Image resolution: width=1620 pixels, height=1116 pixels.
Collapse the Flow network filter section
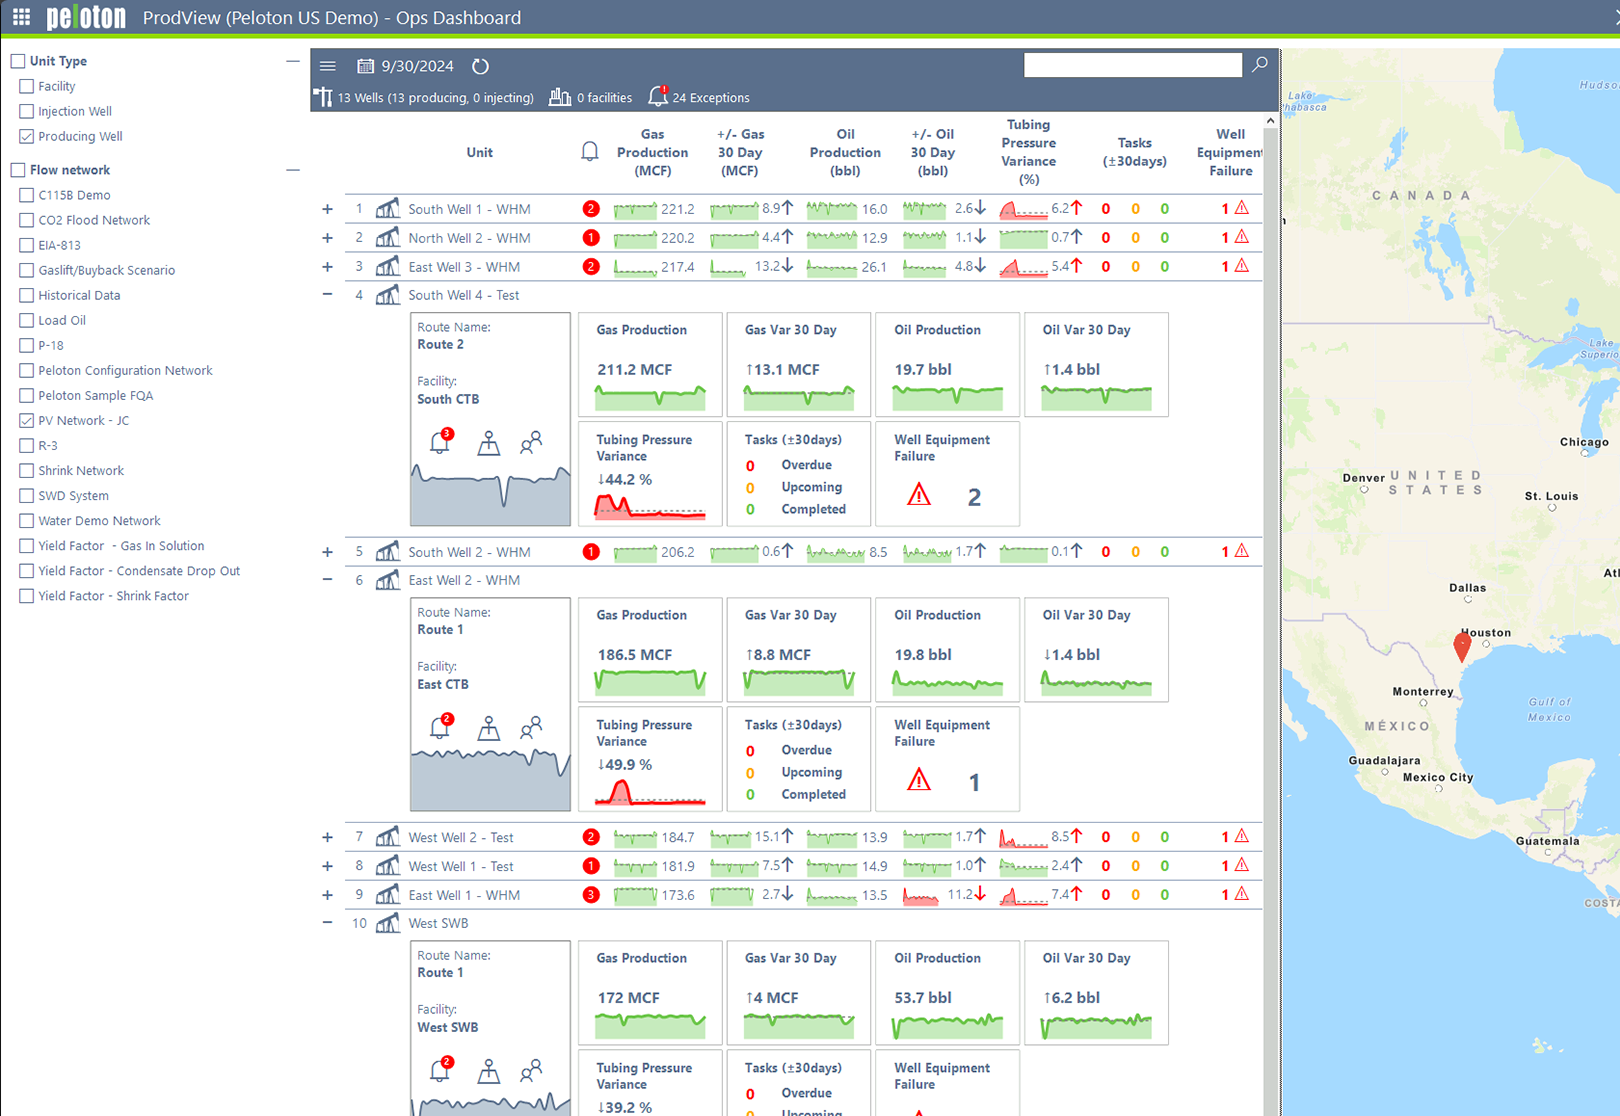pos(293,169)
